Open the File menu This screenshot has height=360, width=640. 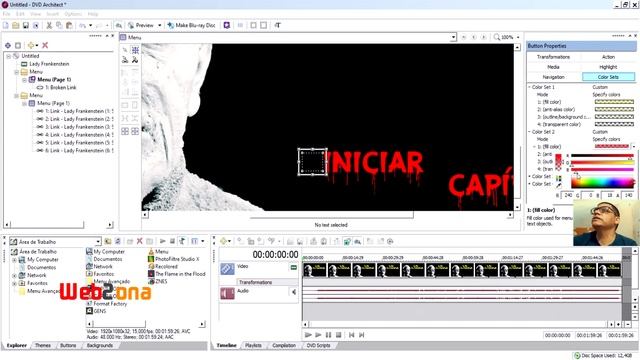coord(7,14)
